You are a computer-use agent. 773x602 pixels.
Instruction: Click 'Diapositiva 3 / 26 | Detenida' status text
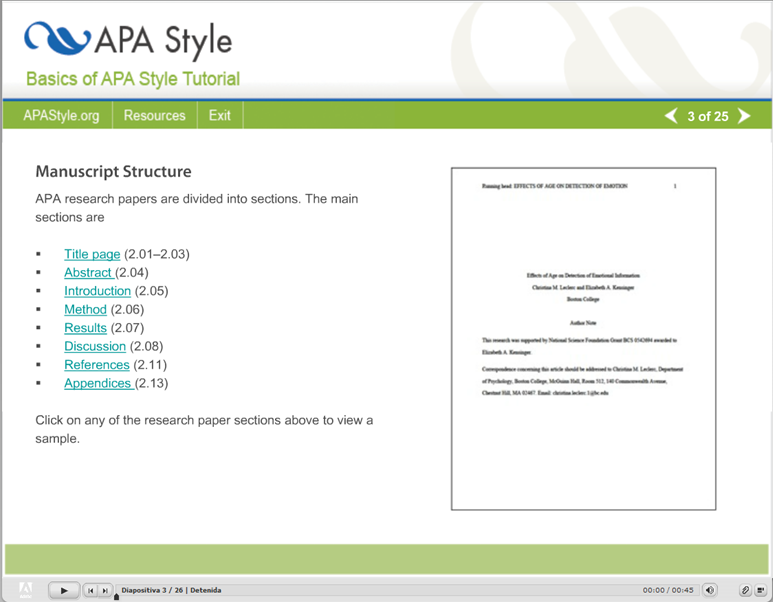[x=171, y=590]
